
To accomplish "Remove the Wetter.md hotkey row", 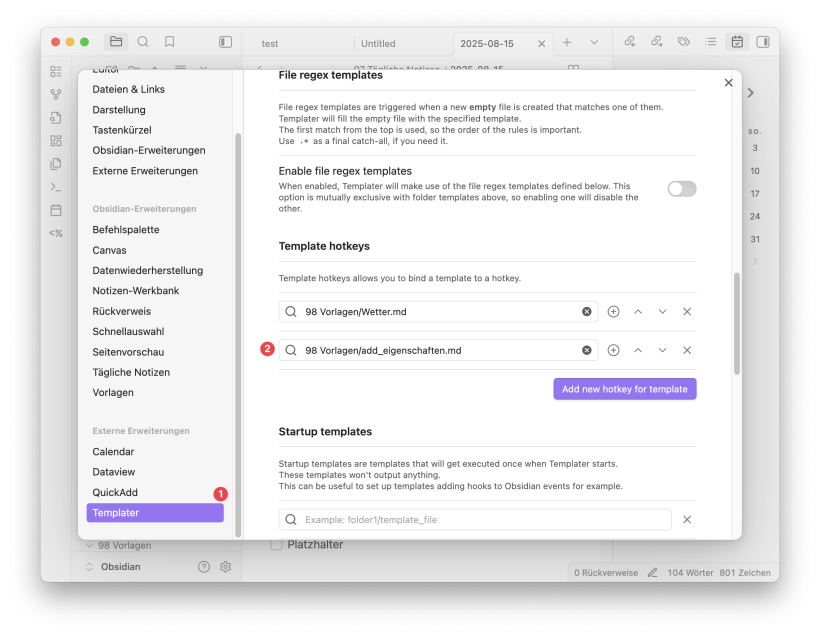I will tap(687, 312).
